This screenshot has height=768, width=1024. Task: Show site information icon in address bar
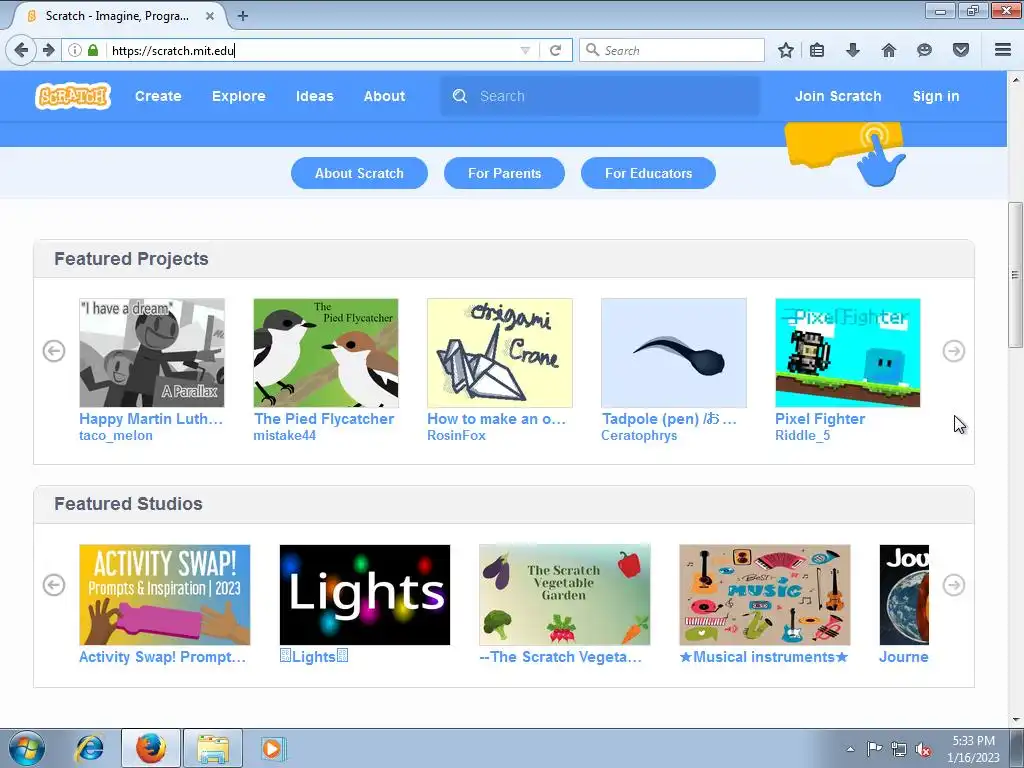tap(75, 50)
